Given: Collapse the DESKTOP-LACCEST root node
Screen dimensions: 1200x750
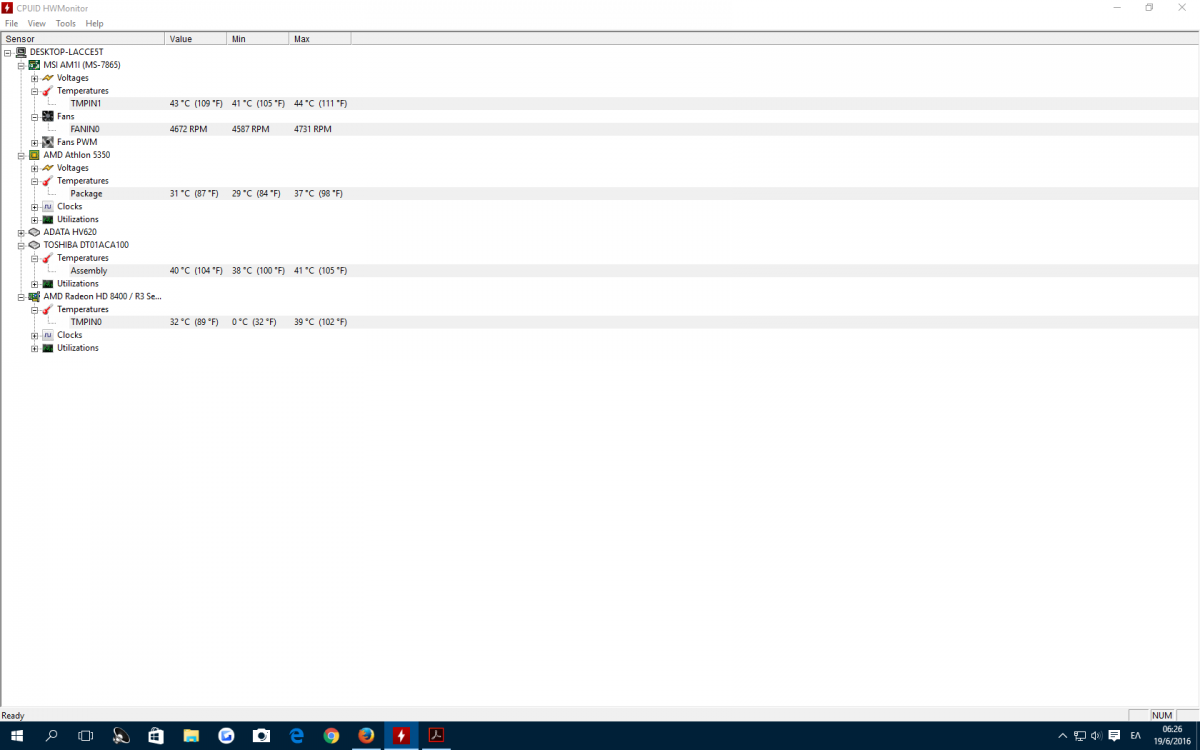Looking at the screenshot, I should (x=8, y=52).
